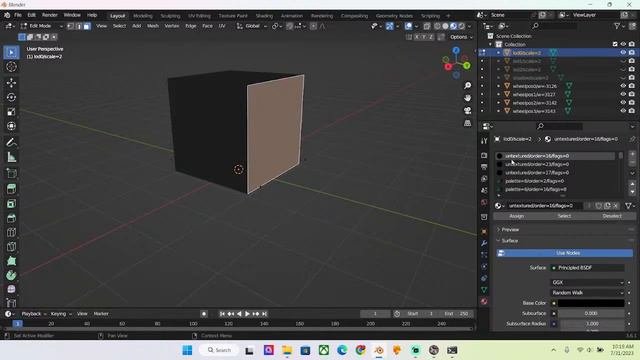This screenshot has width=640, height=360.
Task: Open the Global transform orientation dropdown
Action: (252, 26)
